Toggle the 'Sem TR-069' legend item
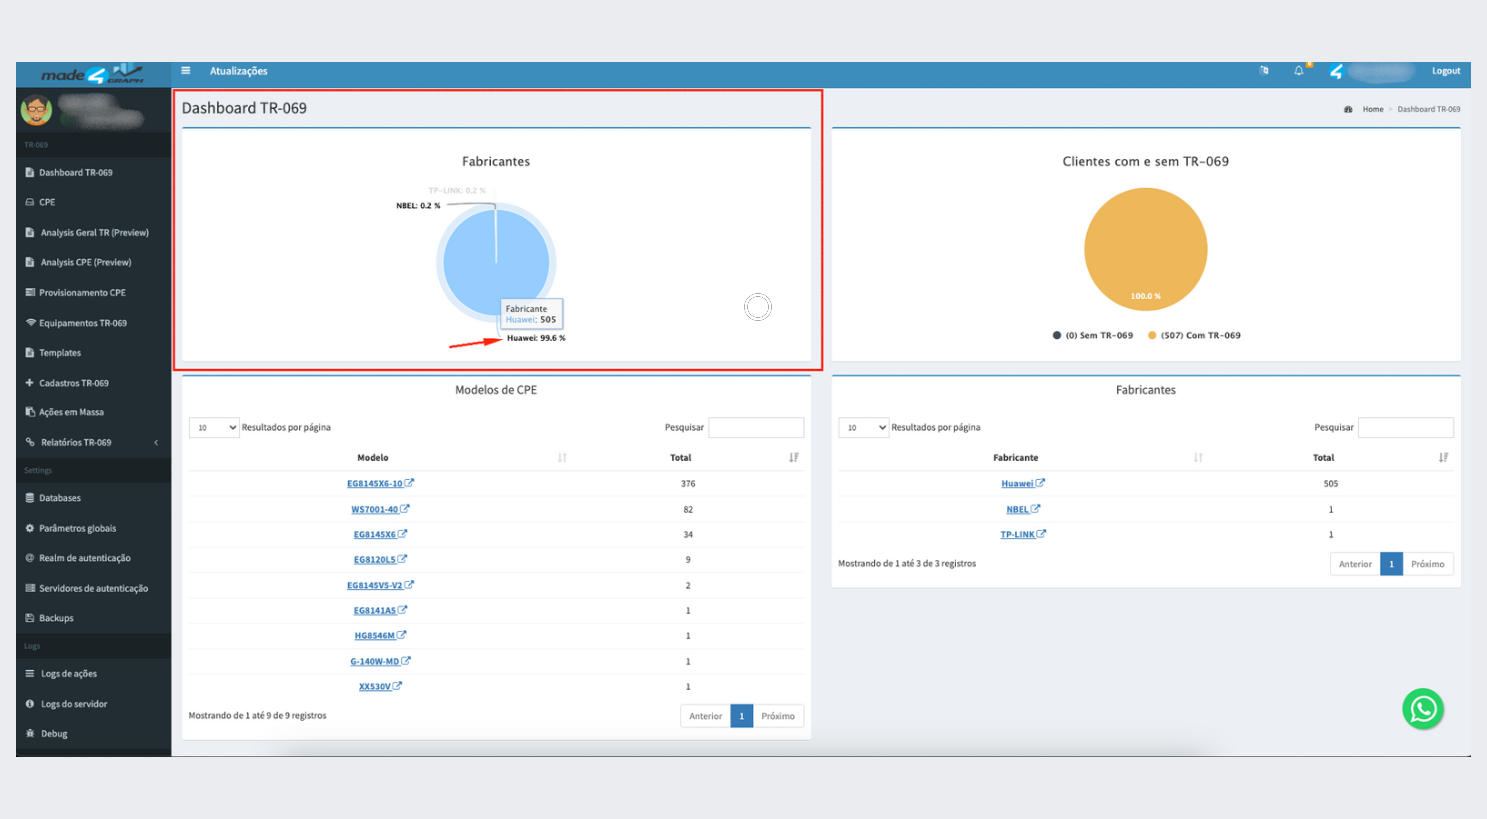 pyautogui.click(x=1092, y=336)
